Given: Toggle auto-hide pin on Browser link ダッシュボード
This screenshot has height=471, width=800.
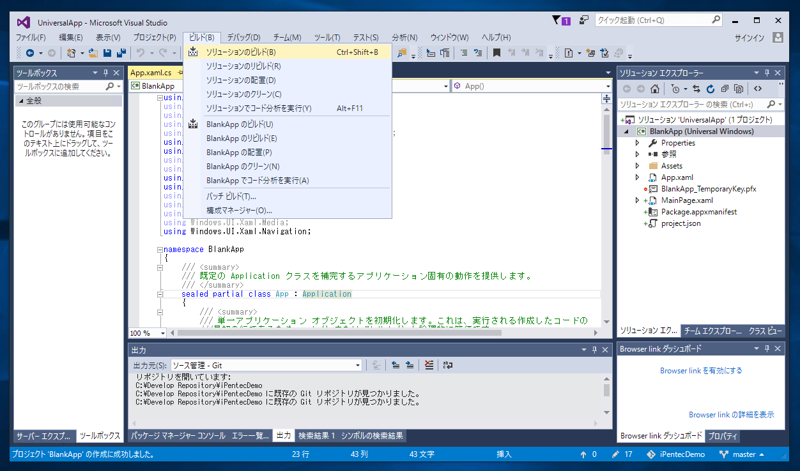Looking at the screenshot, I should pos(767,349).
